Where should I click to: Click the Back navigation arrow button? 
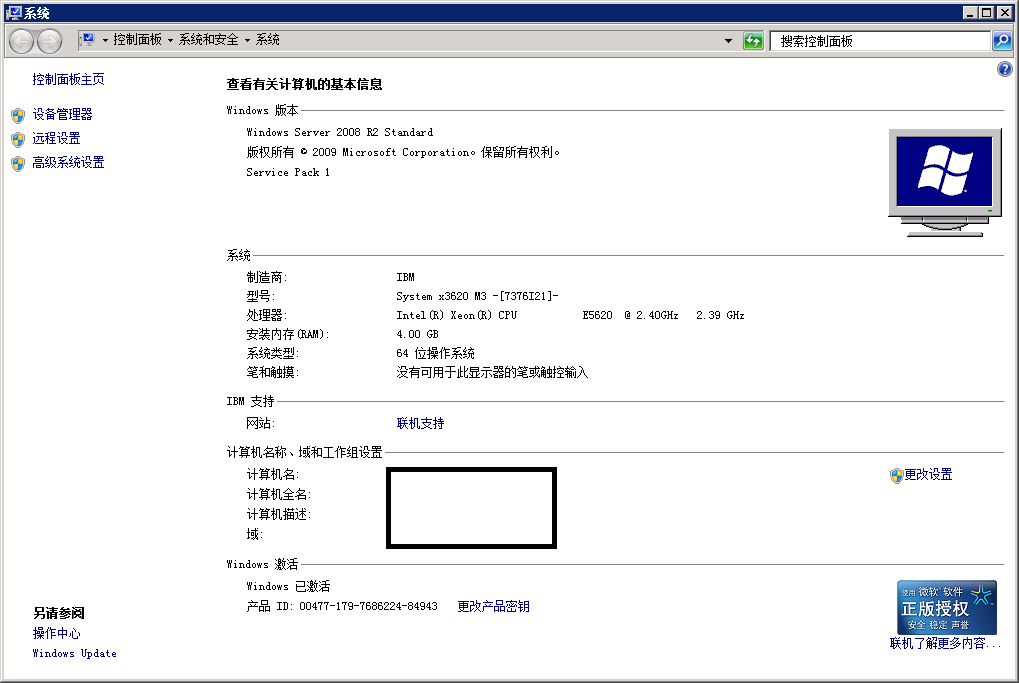tap(22, 41)
